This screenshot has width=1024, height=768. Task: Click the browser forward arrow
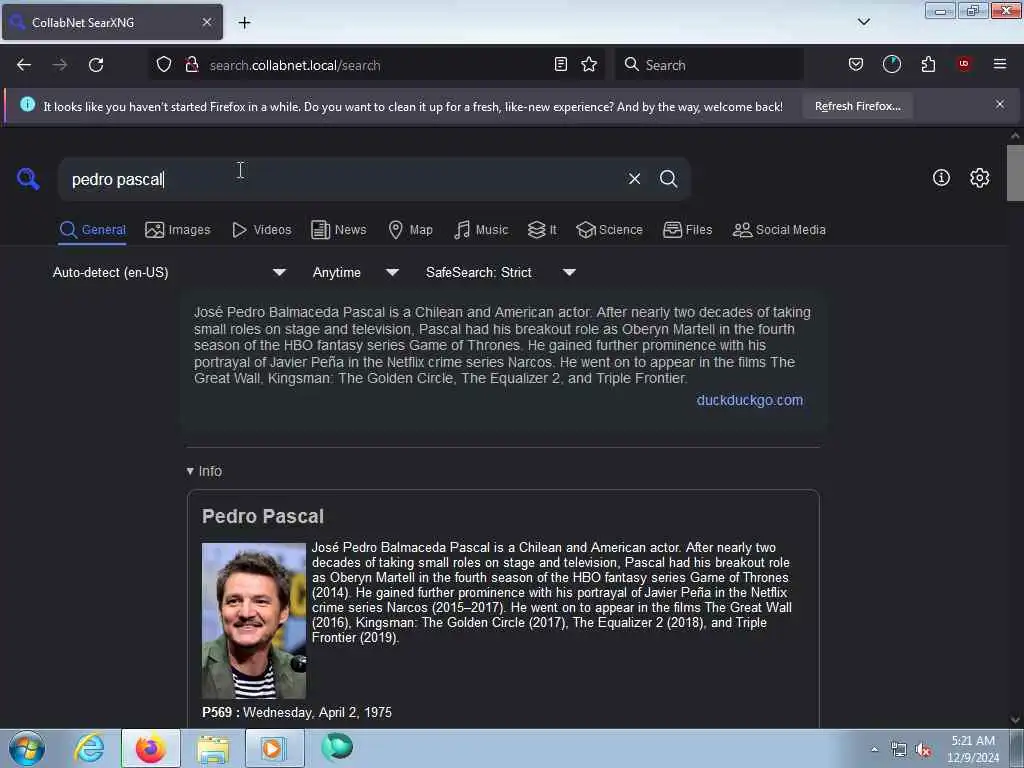click(60, 65)
